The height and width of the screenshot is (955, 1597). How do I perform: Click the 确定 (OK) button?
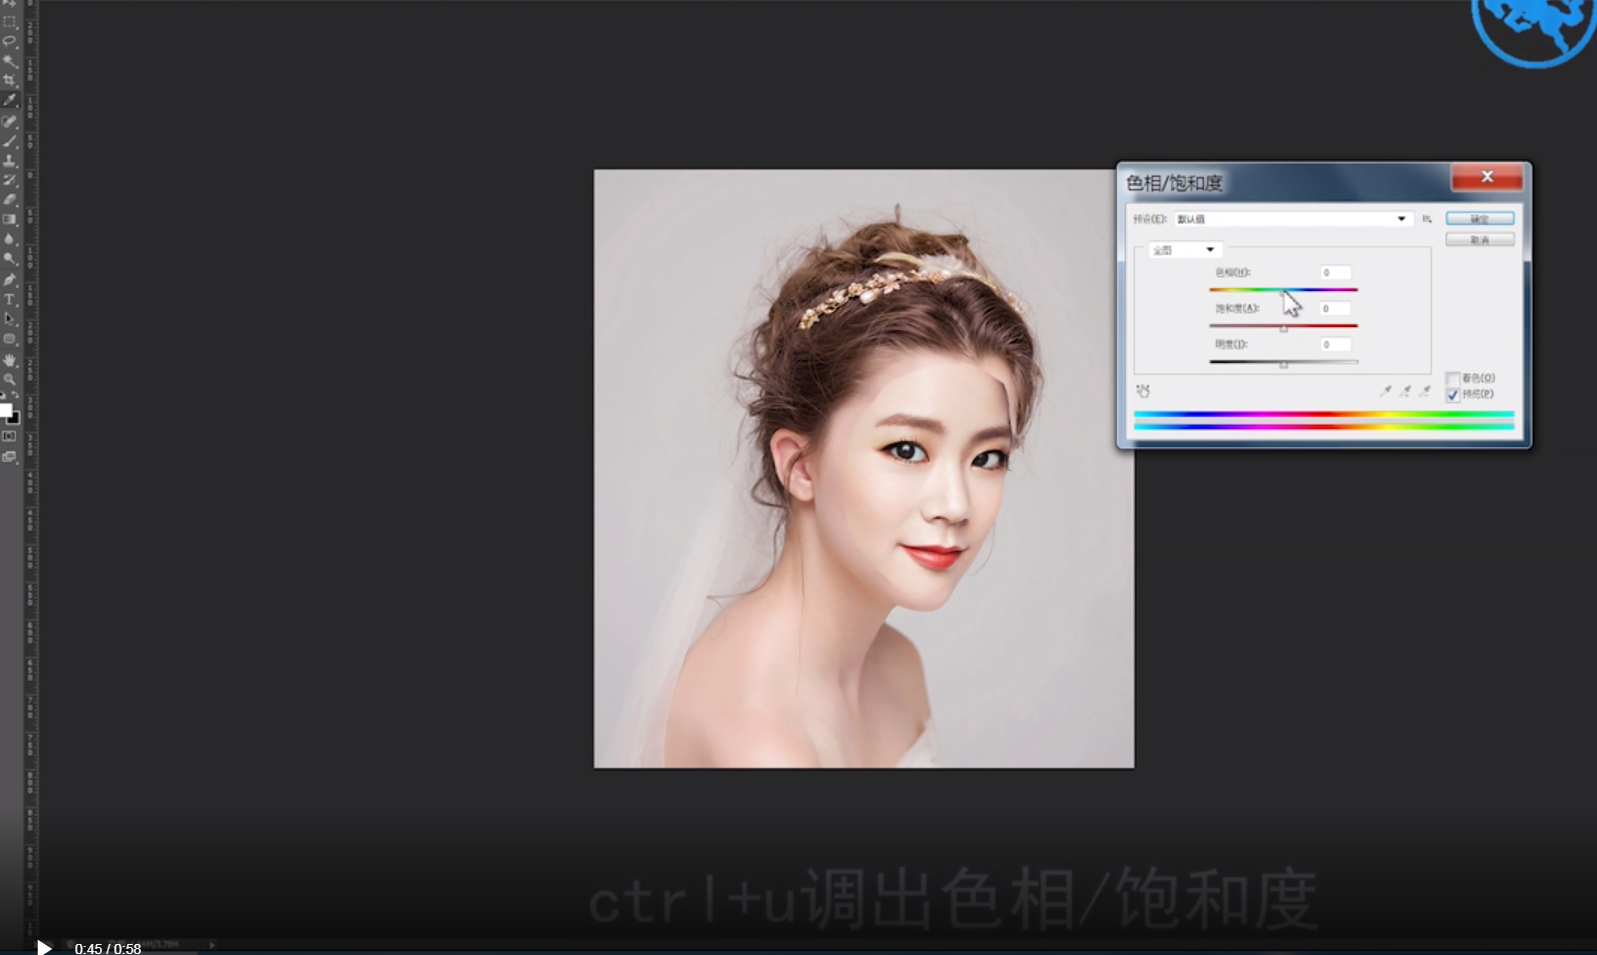pos(1479,219)
